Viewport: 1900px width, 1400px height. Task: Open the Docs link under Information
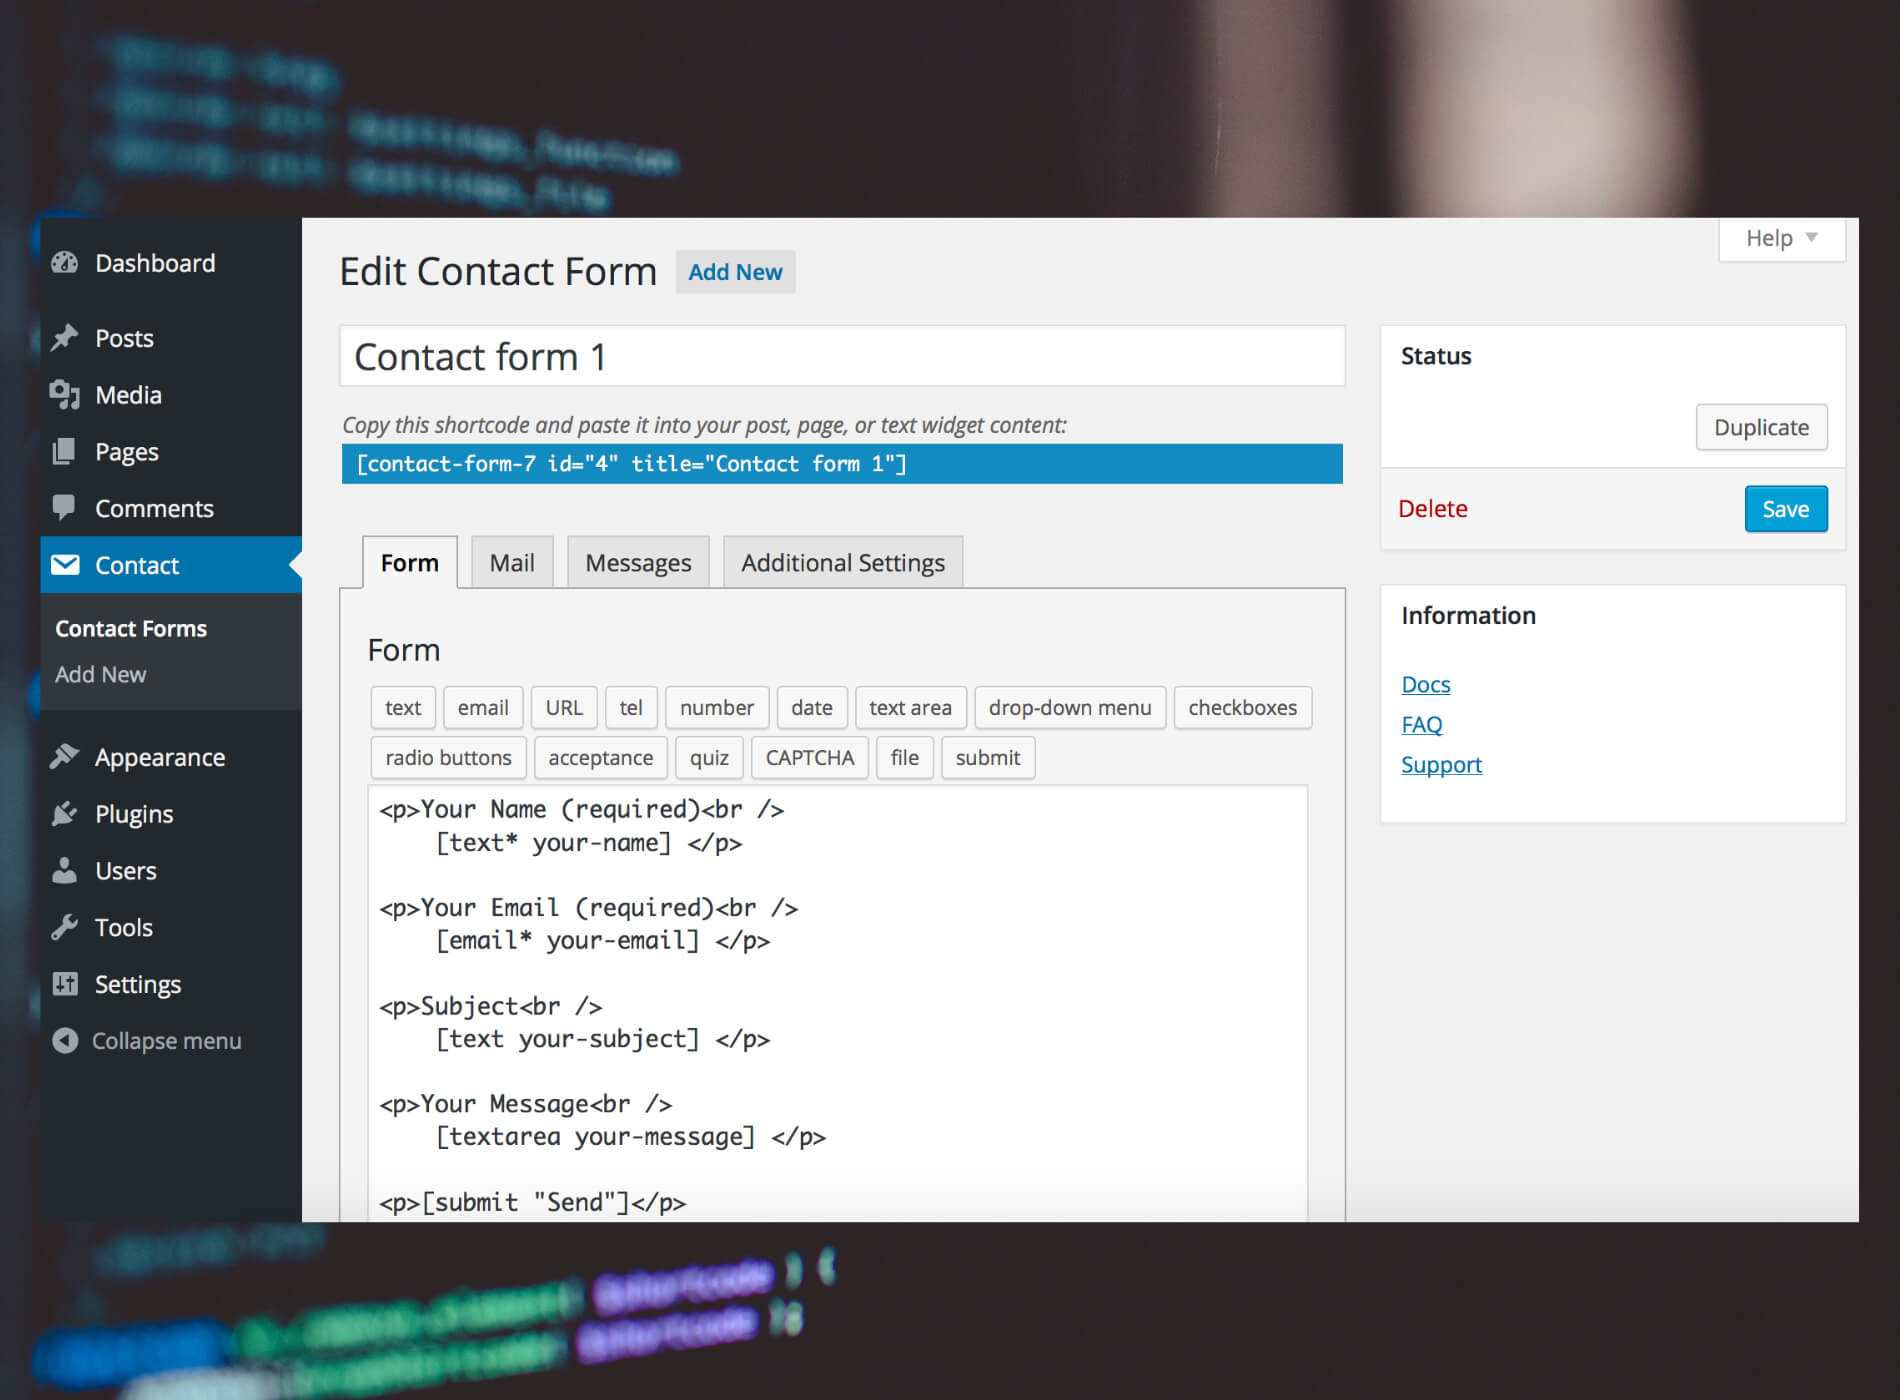1425,684
